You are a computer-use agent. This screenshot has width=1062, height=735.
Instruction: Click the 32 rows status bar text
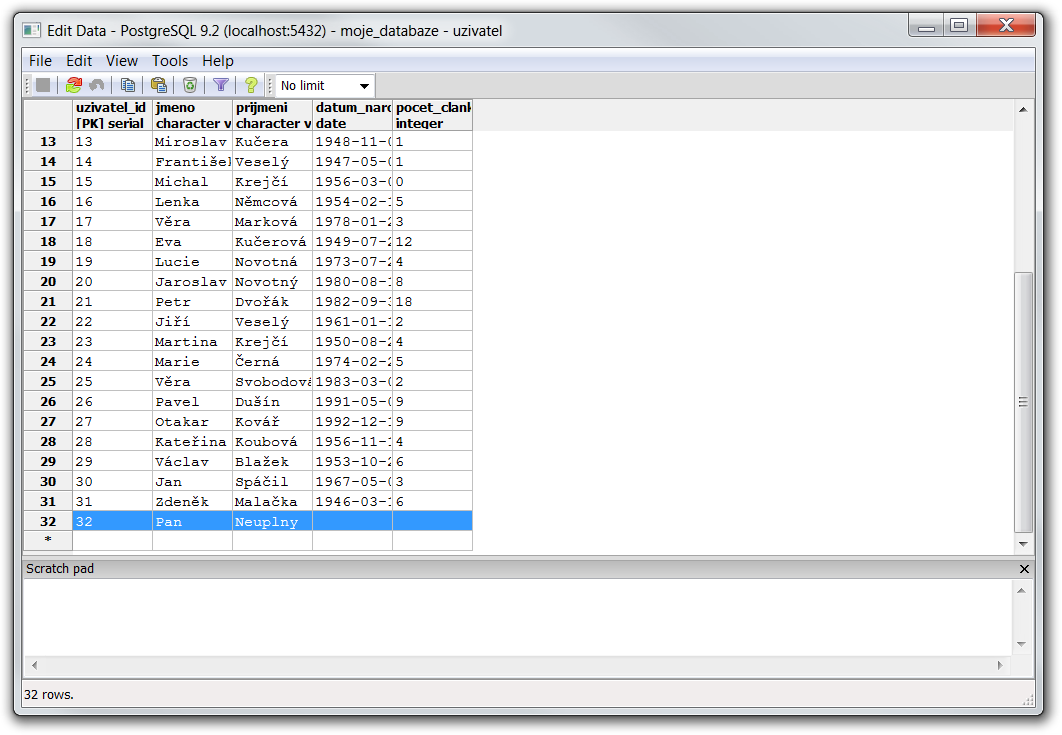pos(49,694)
